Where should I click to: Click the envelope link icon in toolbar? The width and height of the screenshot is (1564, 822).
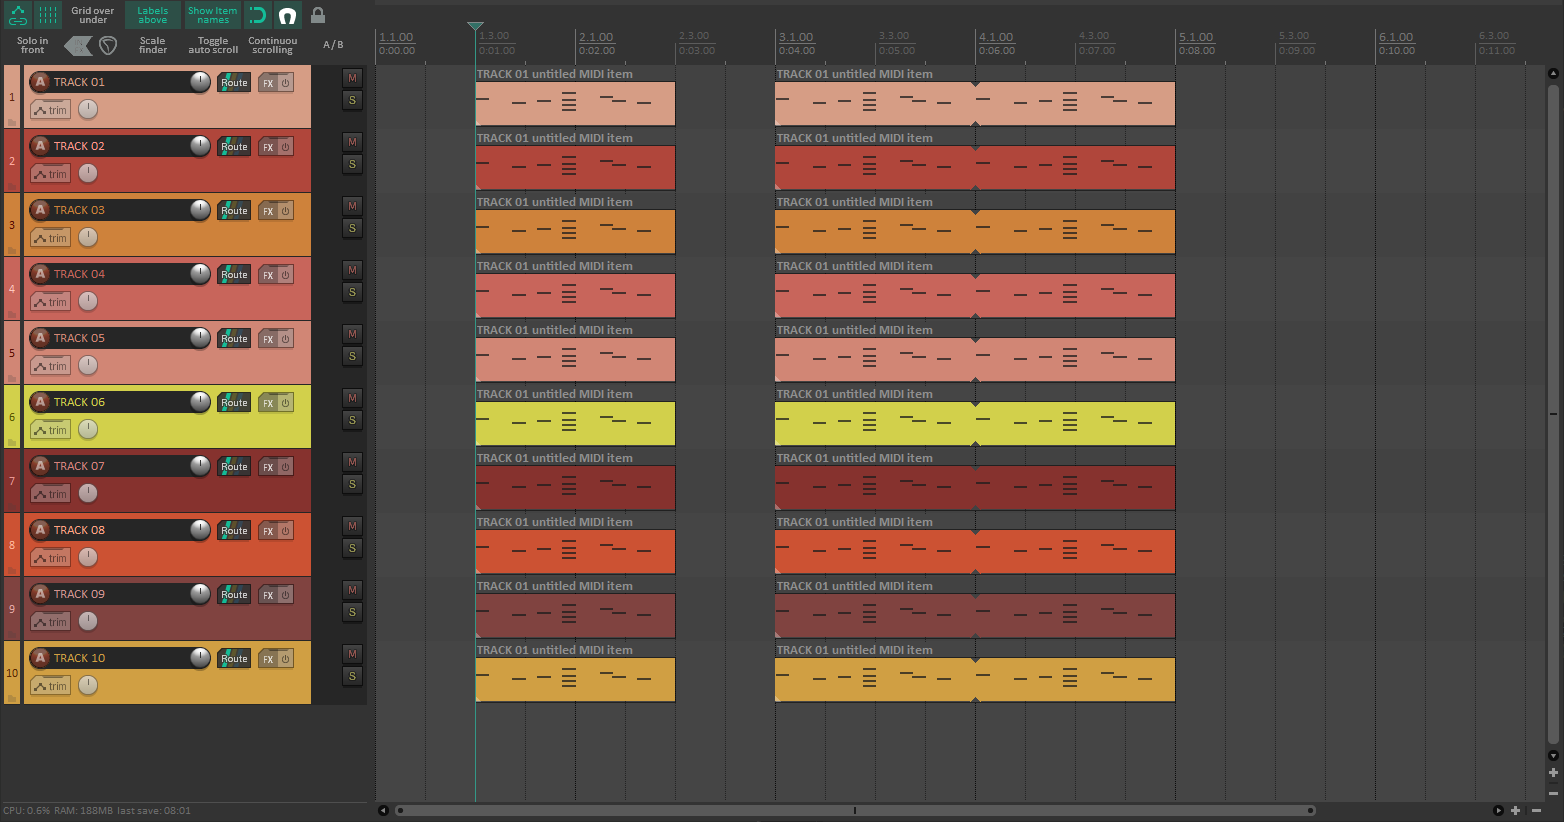coord(18,15)
